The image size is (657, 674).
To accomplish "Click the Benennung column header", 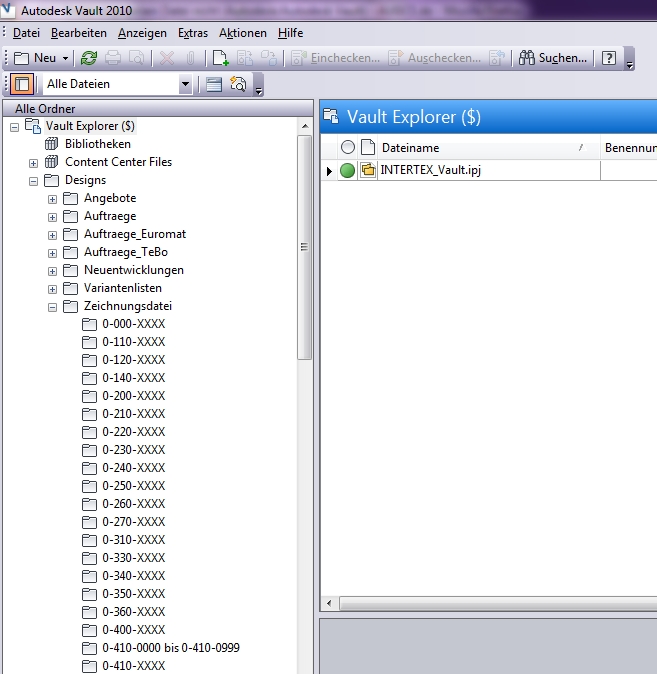I will (x=630, y=148).
